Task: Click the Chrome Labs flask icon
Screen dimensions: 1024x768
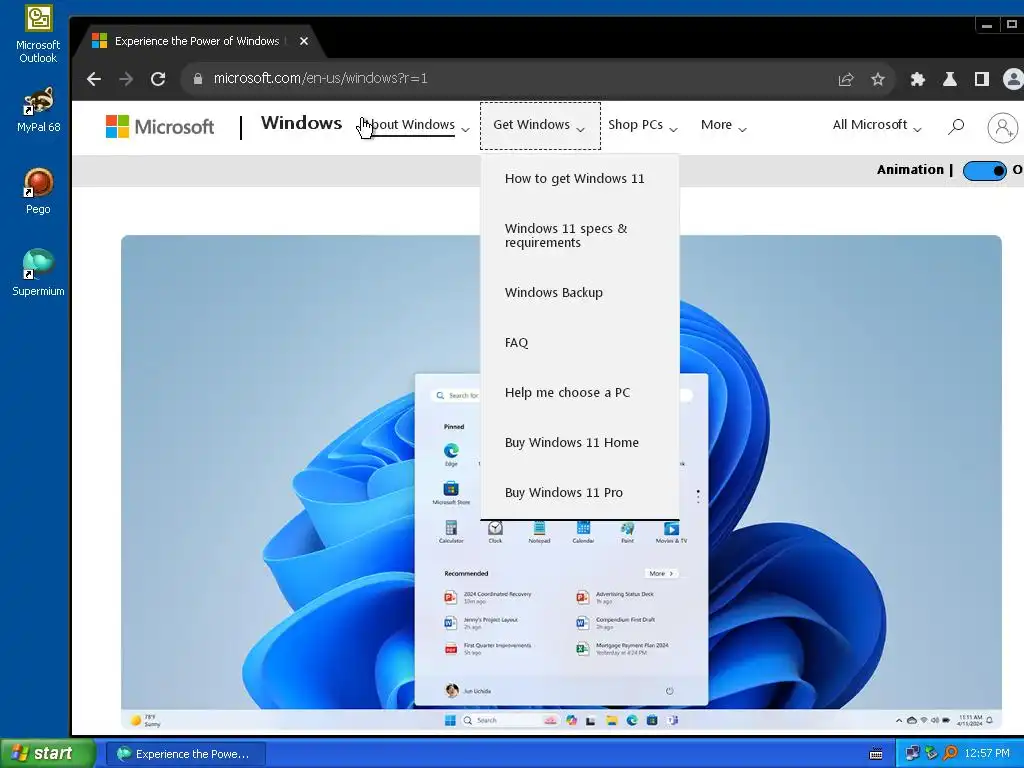Action: click(950, 79)
